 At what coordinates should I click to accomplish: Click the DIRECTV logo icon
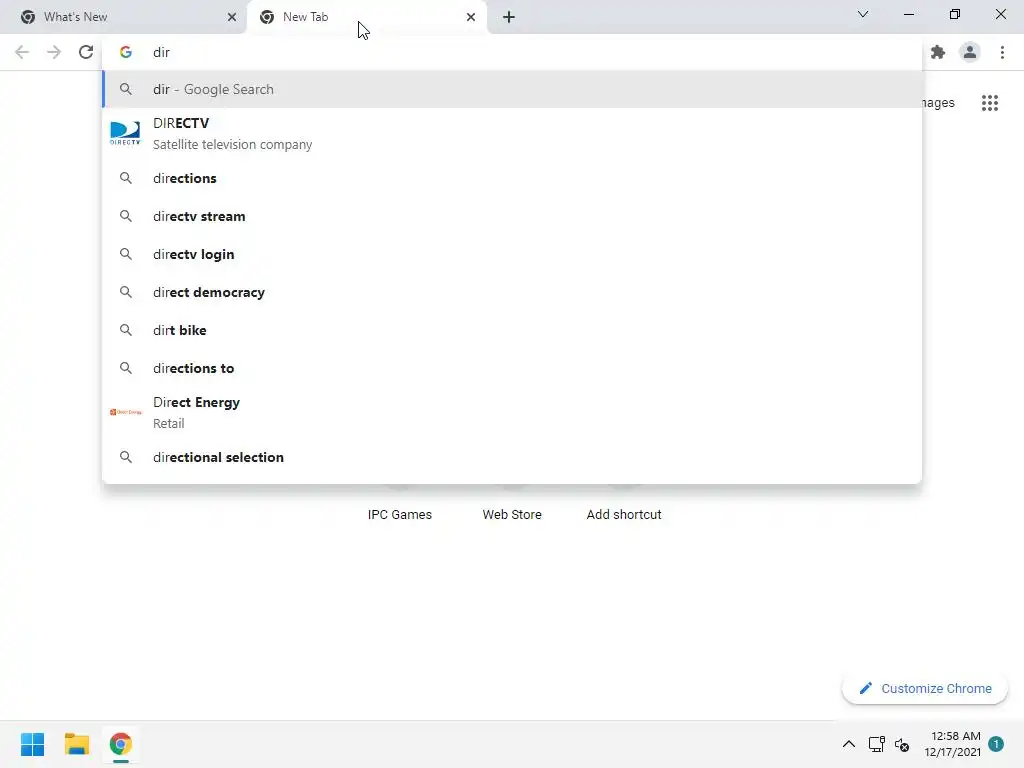(125, 133)
